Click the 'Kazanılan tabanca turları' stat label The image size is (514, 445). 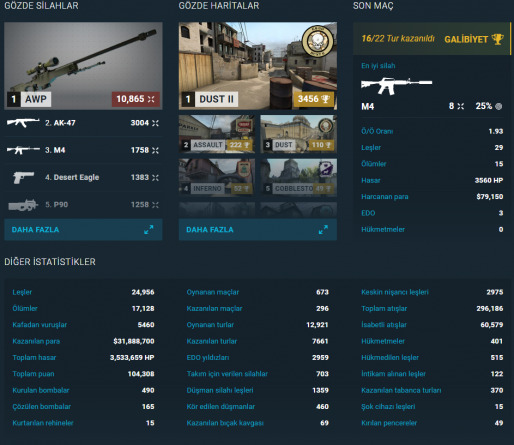coord(401,390)
